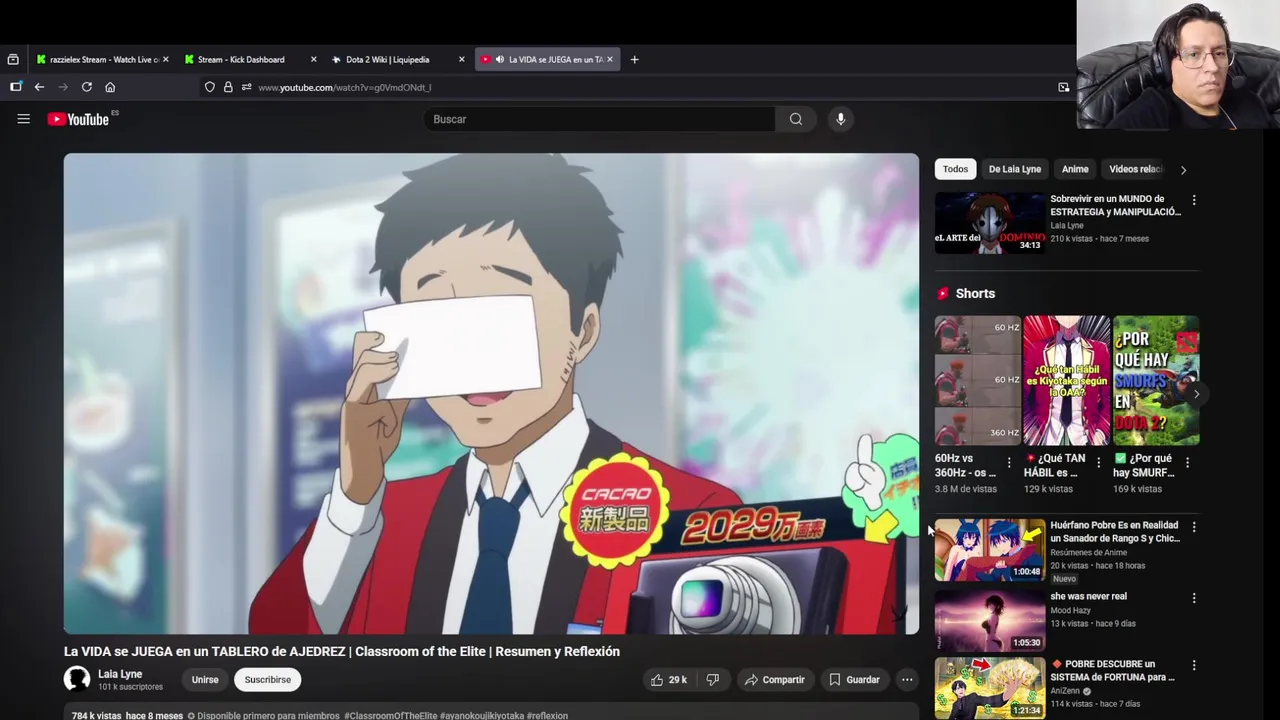This screenshot has height=720, width=1280.
Task: Show next Shorts with arrow
Action: [1196, 394]
